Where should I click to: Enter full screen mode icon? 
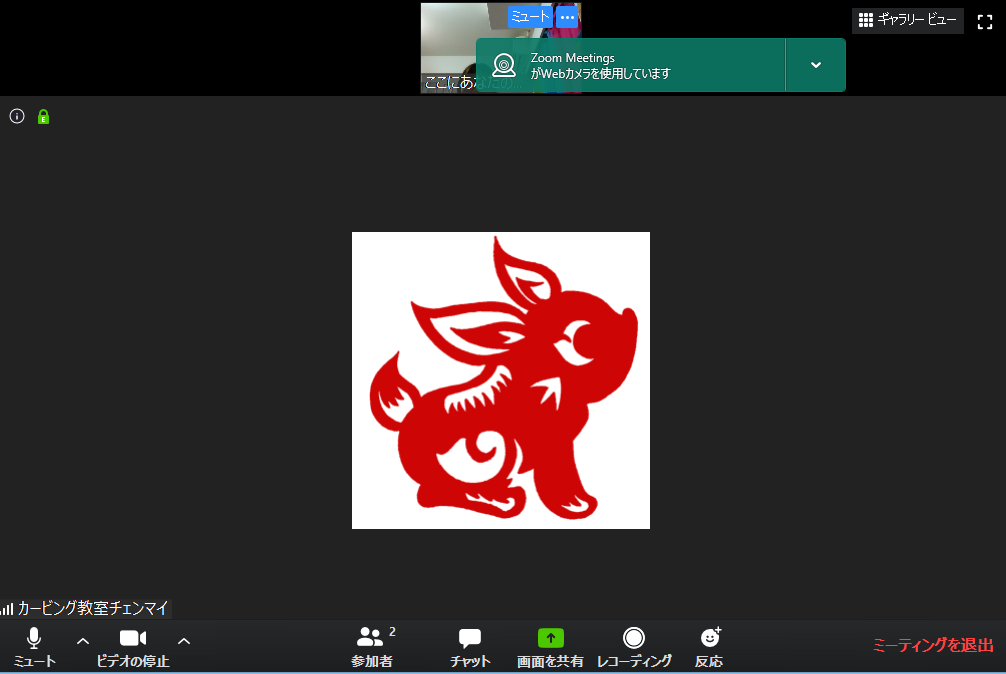pos(985,22)
